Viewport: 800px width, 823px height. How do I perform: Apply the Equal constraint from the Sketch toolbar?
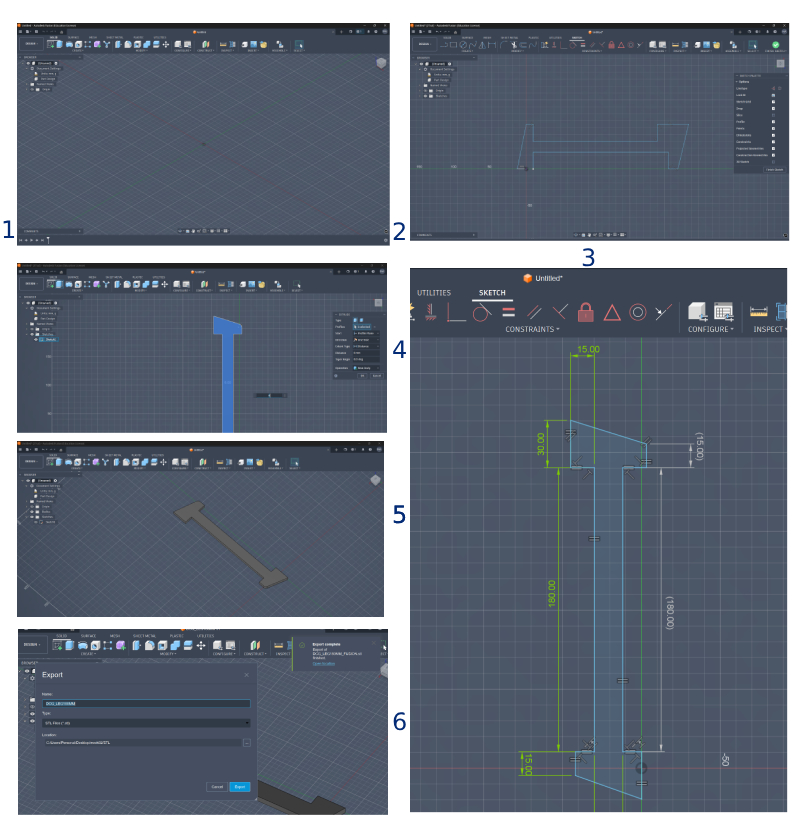click(x=508, y=312)
